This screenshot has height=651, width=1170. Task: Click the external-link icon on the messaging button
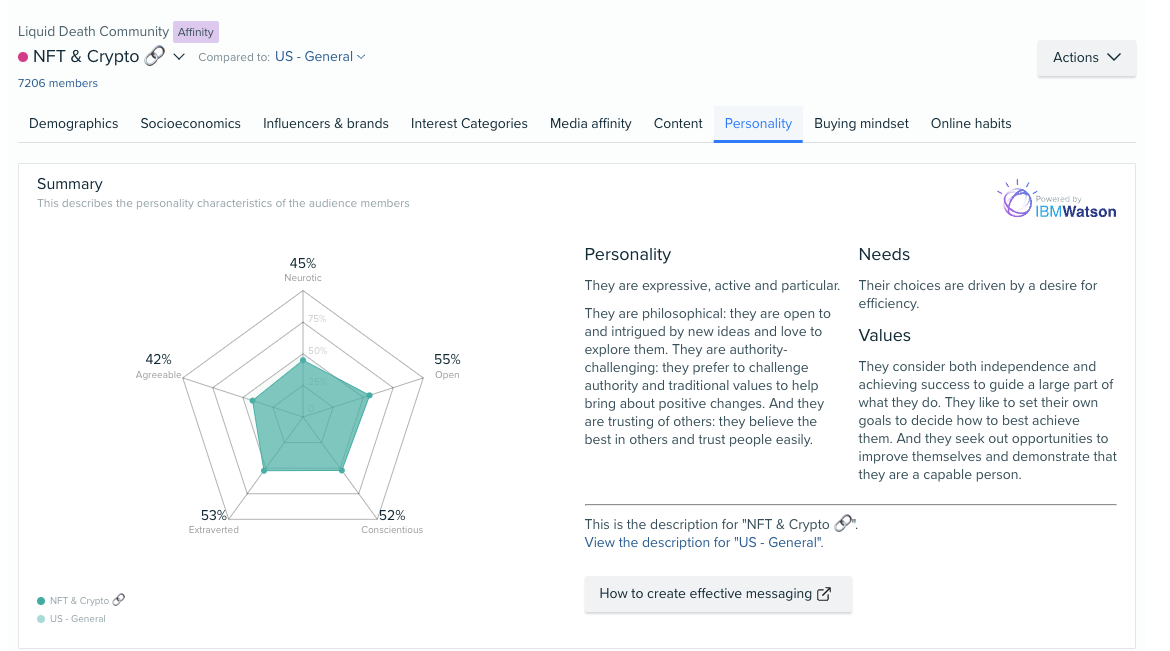pos(823,593)
